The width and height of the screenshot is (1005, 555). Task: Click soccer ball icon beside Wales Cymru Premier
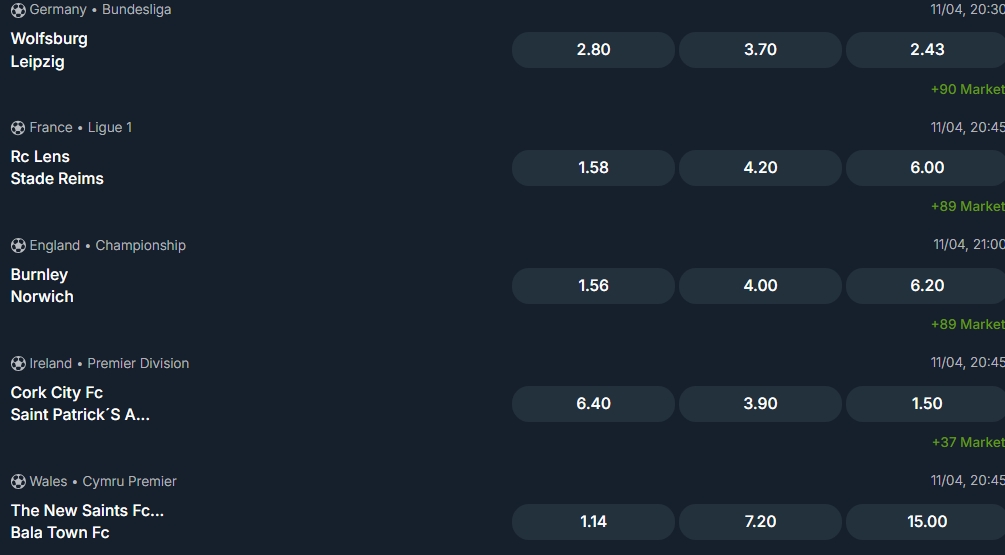click(18, 482)
